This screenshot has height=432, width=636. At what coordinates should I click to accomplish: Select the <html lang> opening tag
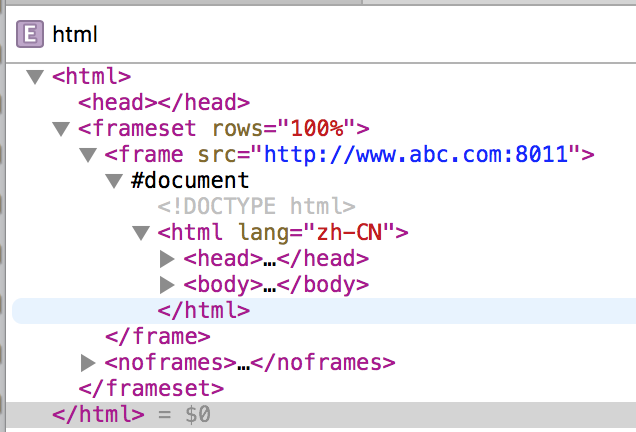pos(283,233)
